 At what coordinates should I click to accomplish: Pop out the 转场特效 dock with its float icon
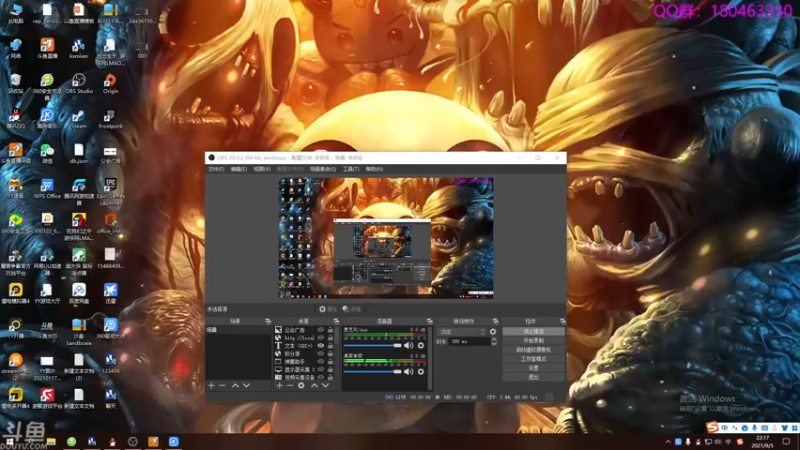pos(495,321)
